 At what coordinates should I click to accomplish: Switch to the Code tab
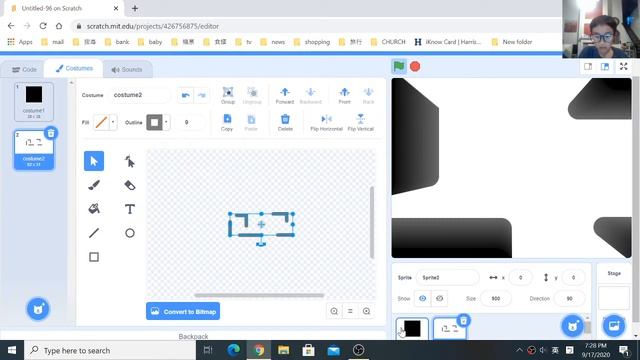(x=24, y=69)
